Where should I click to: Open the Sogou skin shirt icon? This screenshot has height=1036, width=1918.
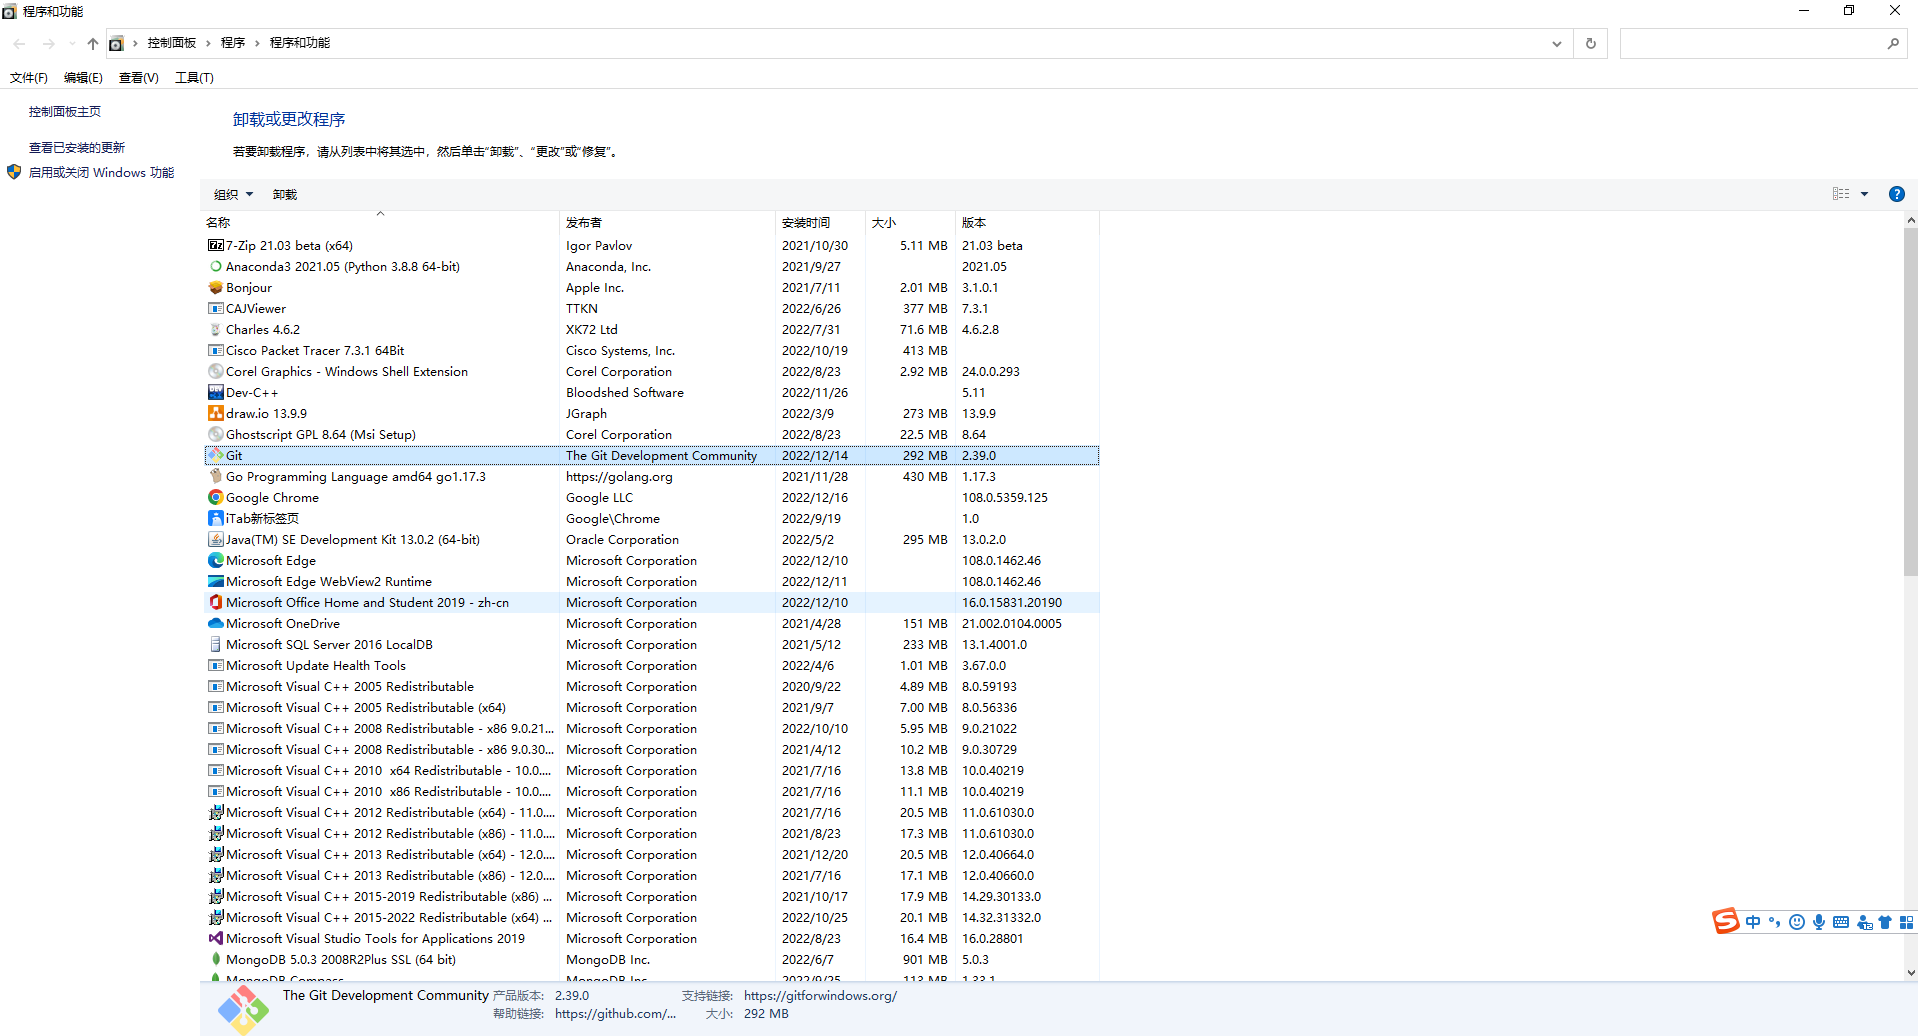tap(1885, 922)
